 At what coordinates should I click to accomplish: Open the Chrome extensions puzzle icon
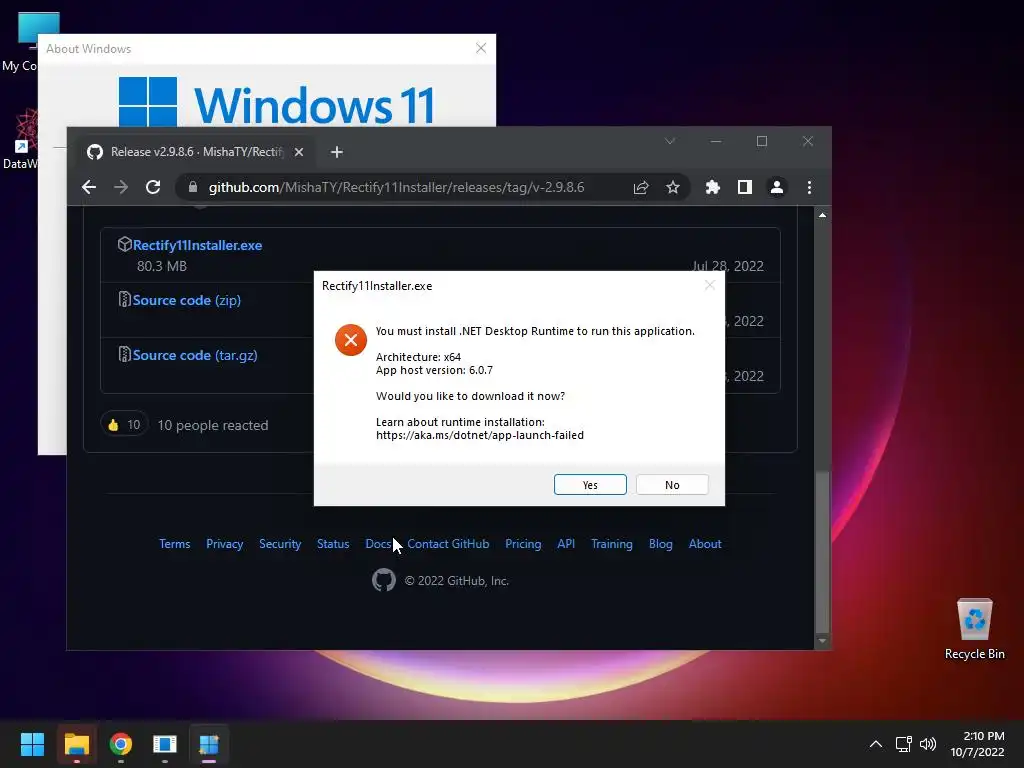(712, 187)
